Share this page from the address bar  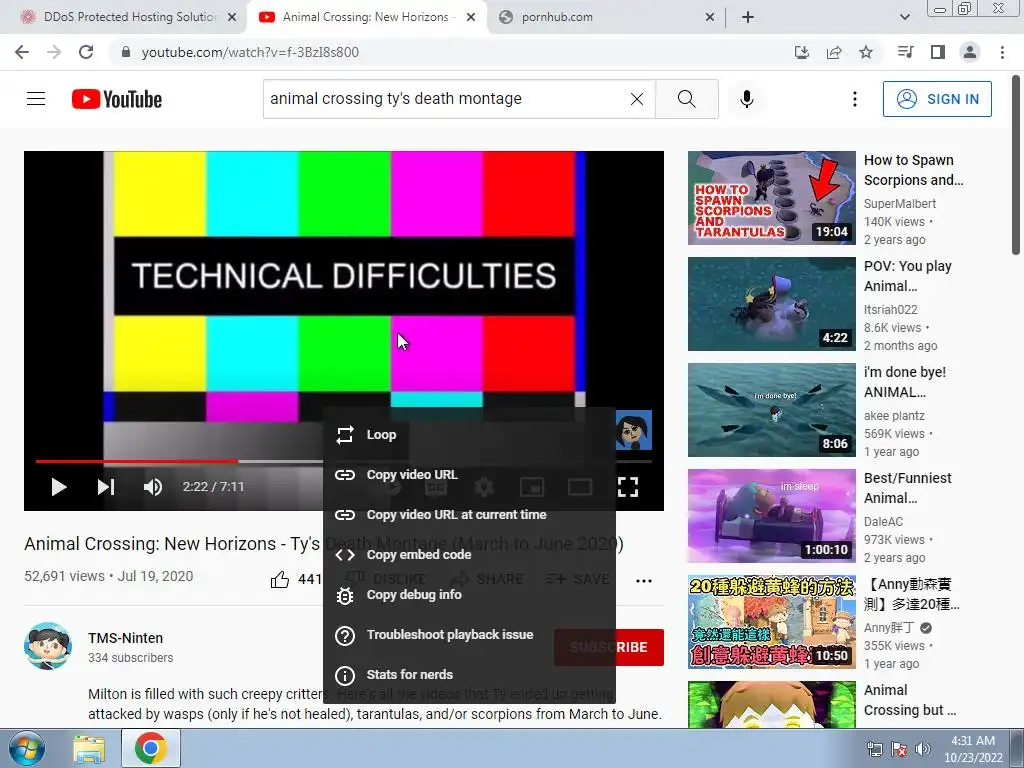click(x=834, y=52)
